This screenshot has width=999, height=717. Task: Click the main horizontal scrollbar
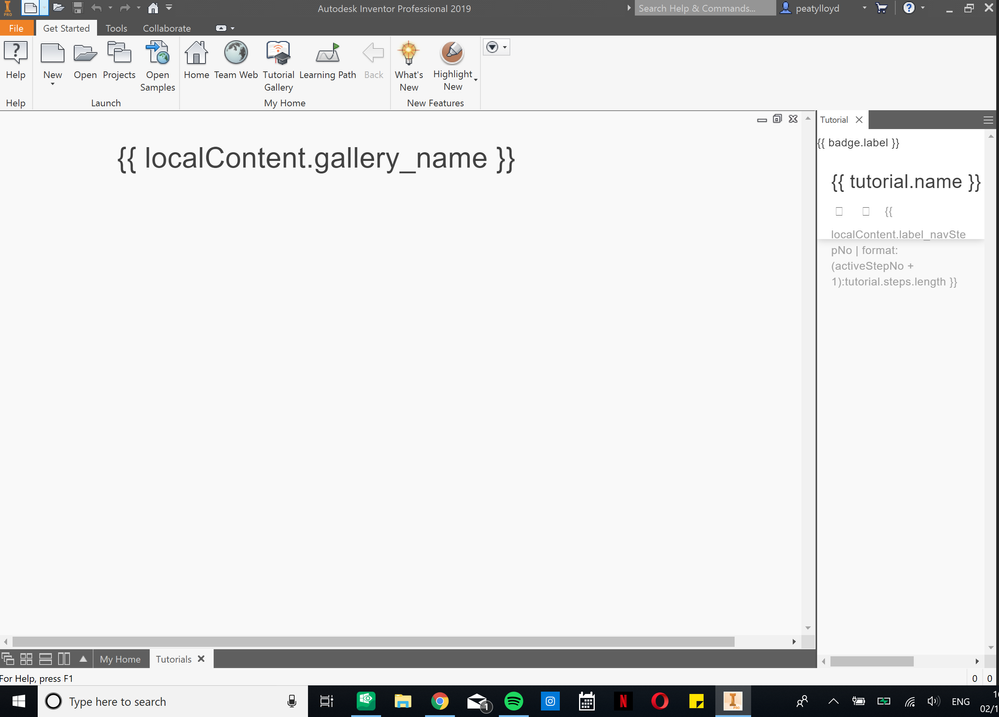(x=373, y=642)
